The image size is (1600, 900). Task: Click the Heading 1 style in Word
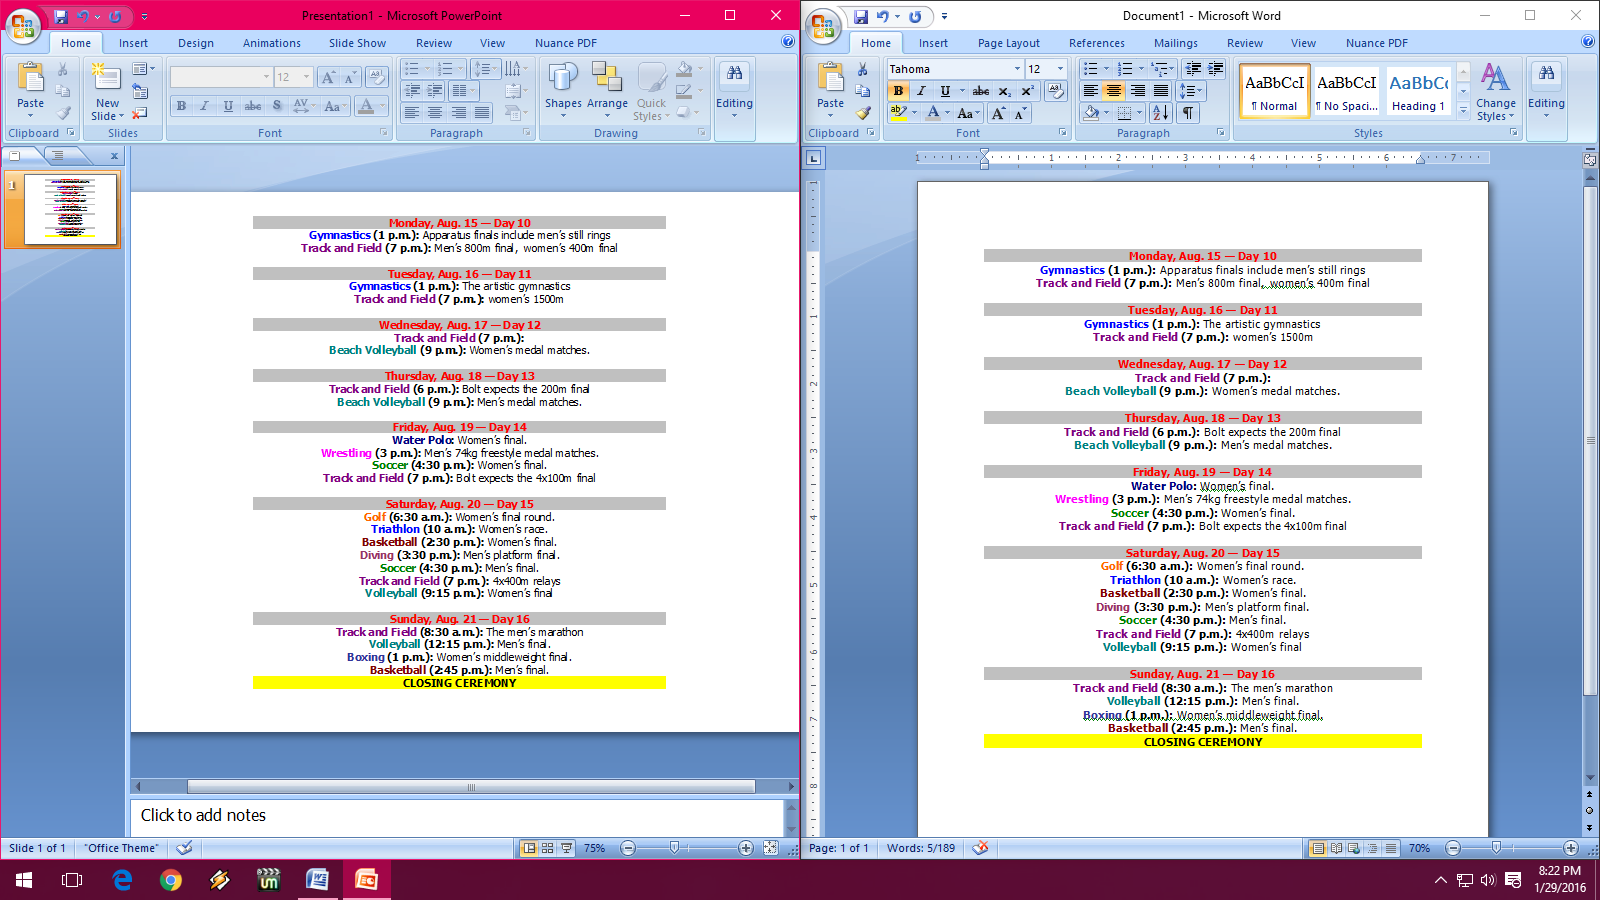click(x=1419, y=90)
